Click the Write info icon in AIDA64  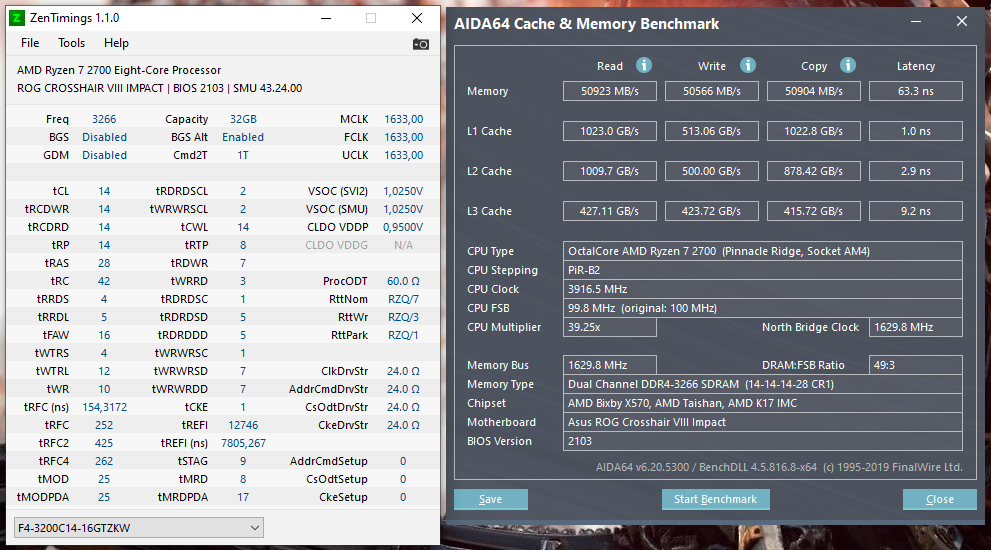pyautogui.click(x=748, y=65)
